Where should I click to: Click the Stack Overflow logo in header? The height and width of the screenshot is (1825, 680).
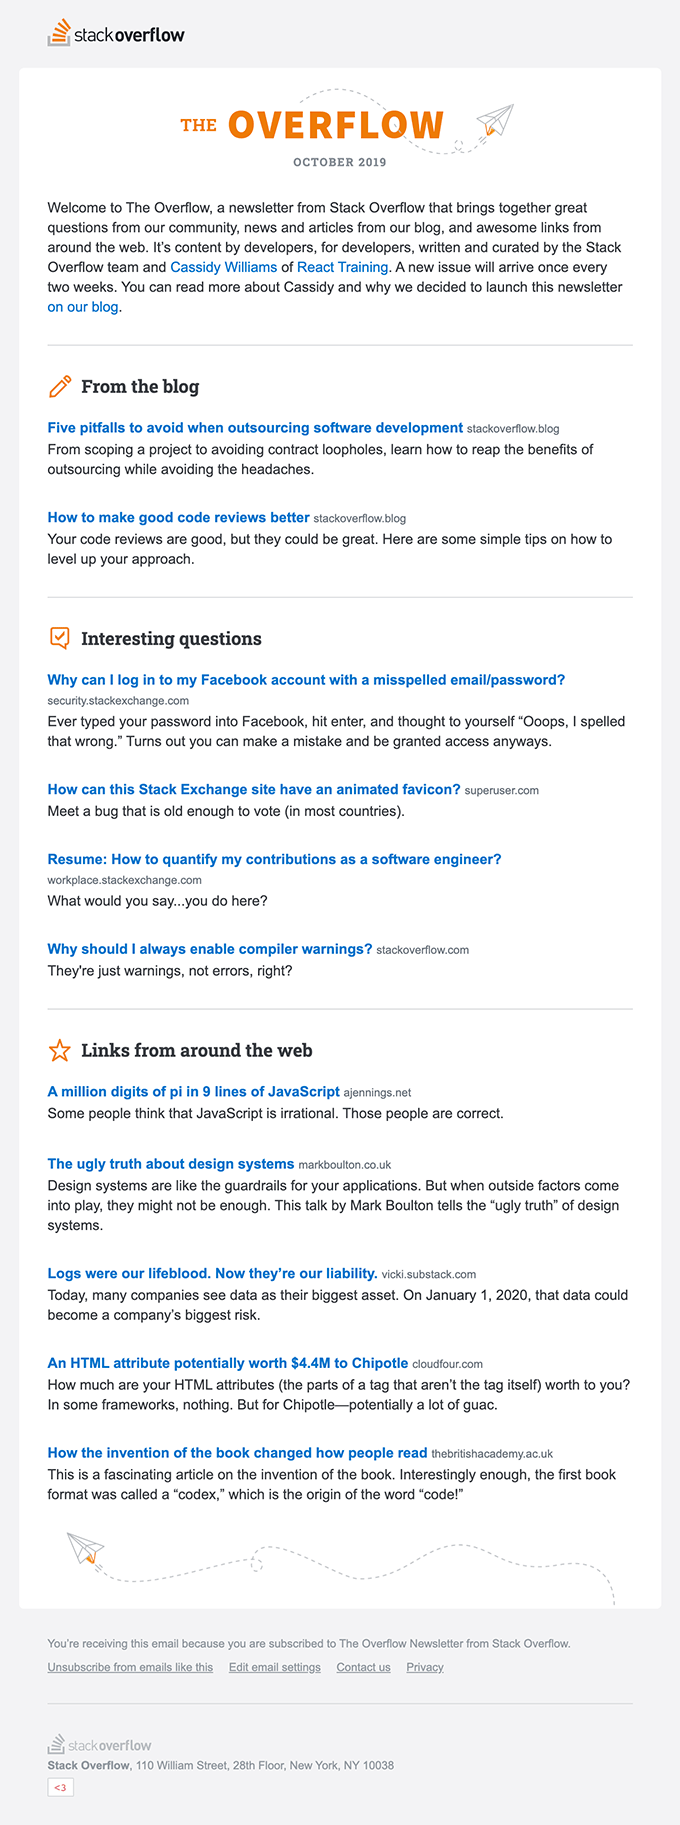116,34
